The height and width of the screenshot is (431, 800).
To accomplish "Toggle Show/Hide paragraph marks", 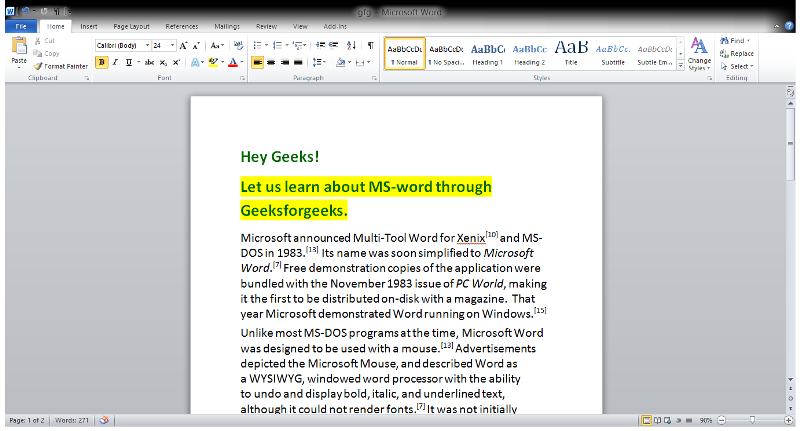I will (x=370, y=45).
